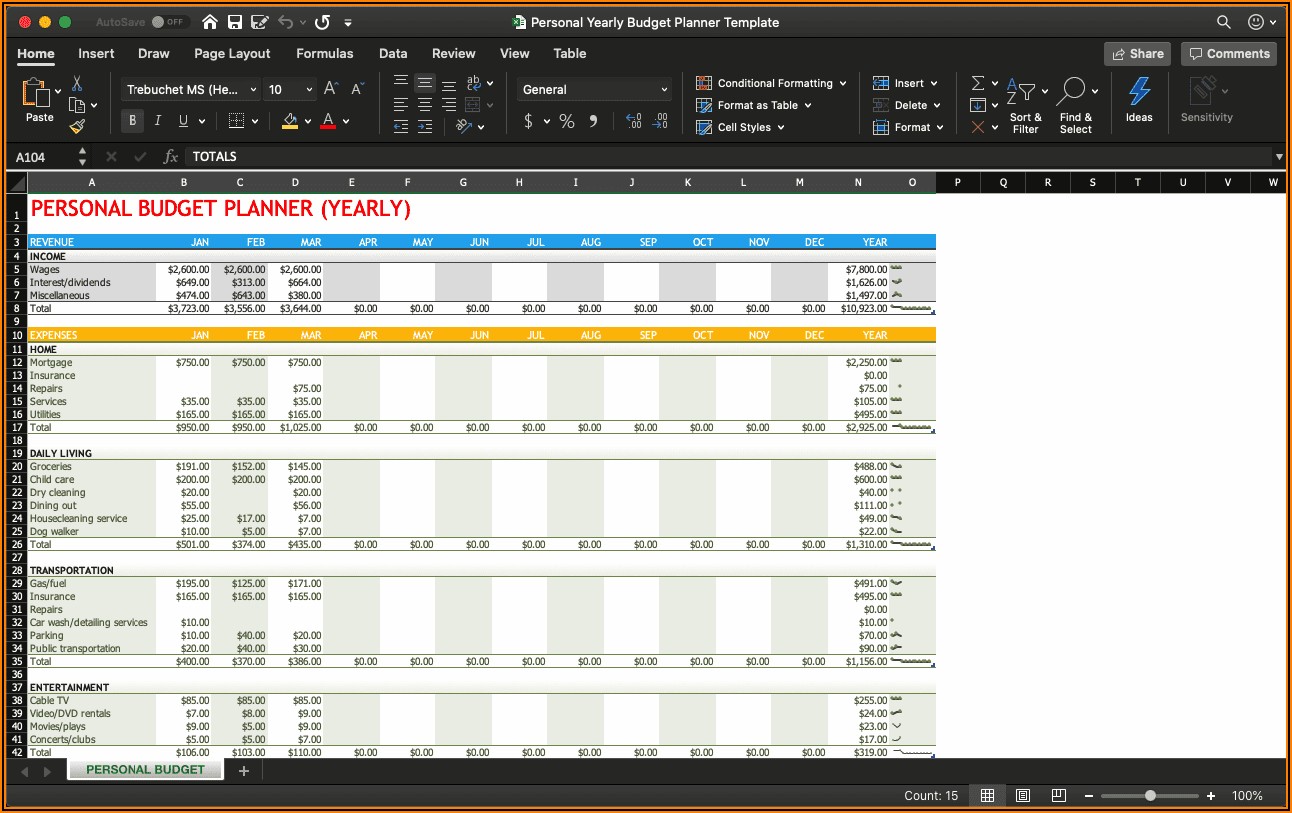Viewport: 1292px width, 813px height.
Task: Click the percent style icon
Action: (x=567, y=121)
